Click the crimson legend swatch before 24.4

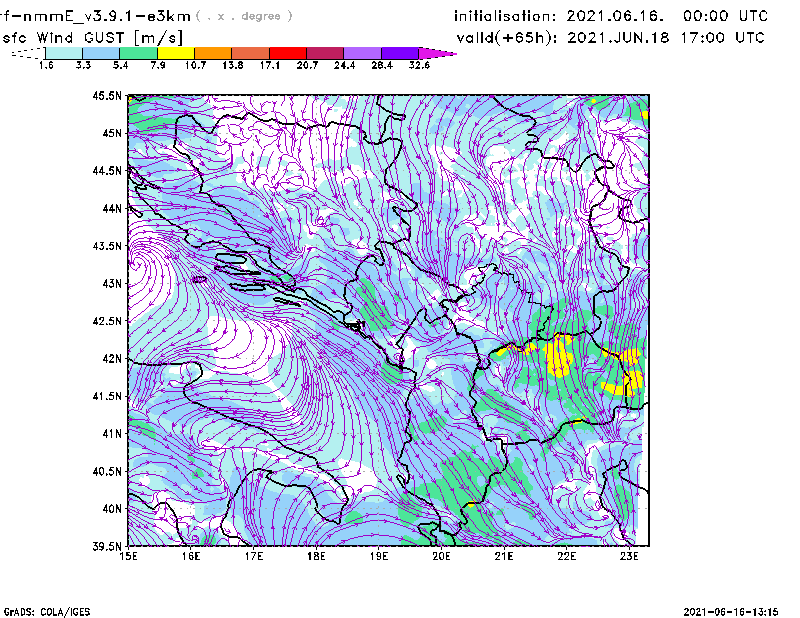click(x=325, y=53)
